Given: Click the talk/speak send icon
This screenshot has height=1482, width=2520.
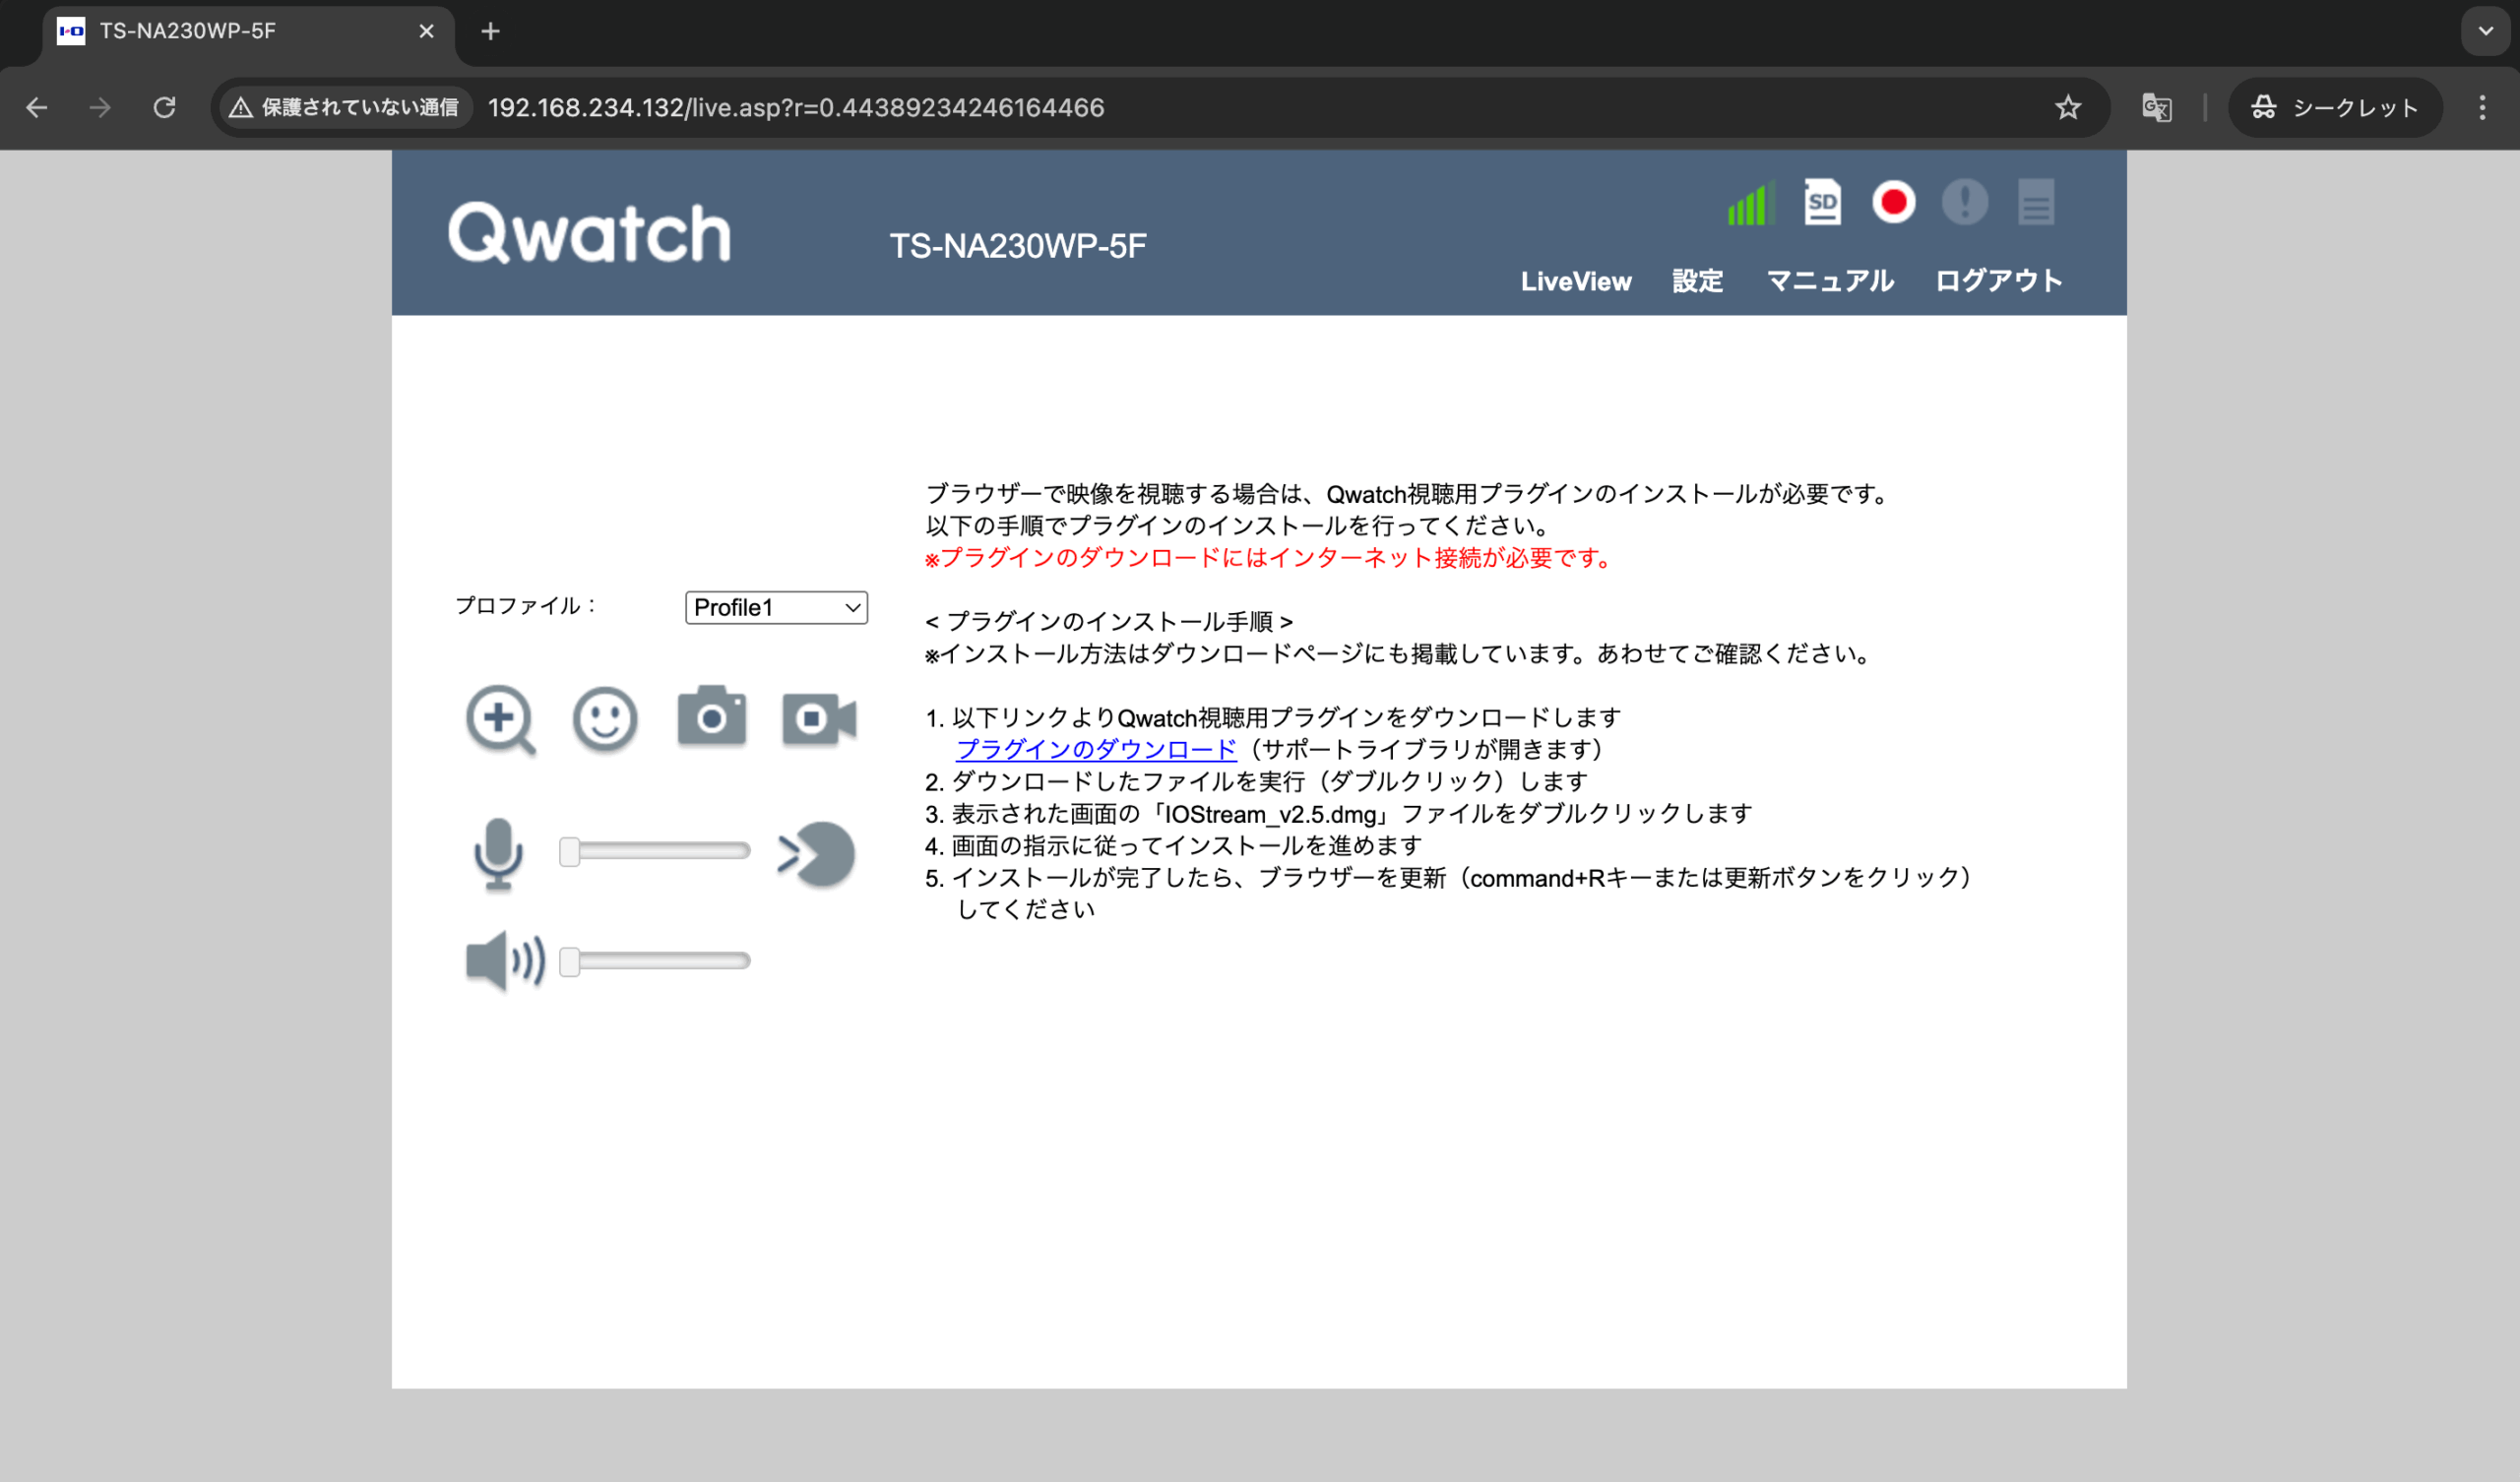Looking at the screenshot, I should (817, 854).
